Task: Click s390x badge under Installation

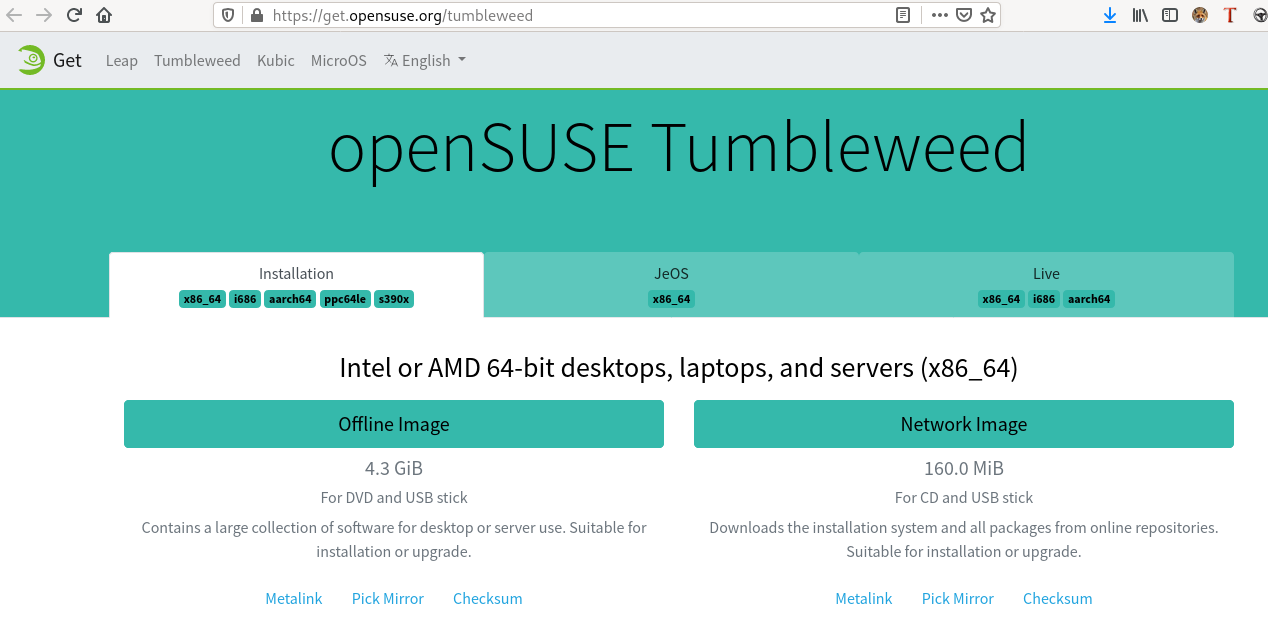Action: click(394, 299)
